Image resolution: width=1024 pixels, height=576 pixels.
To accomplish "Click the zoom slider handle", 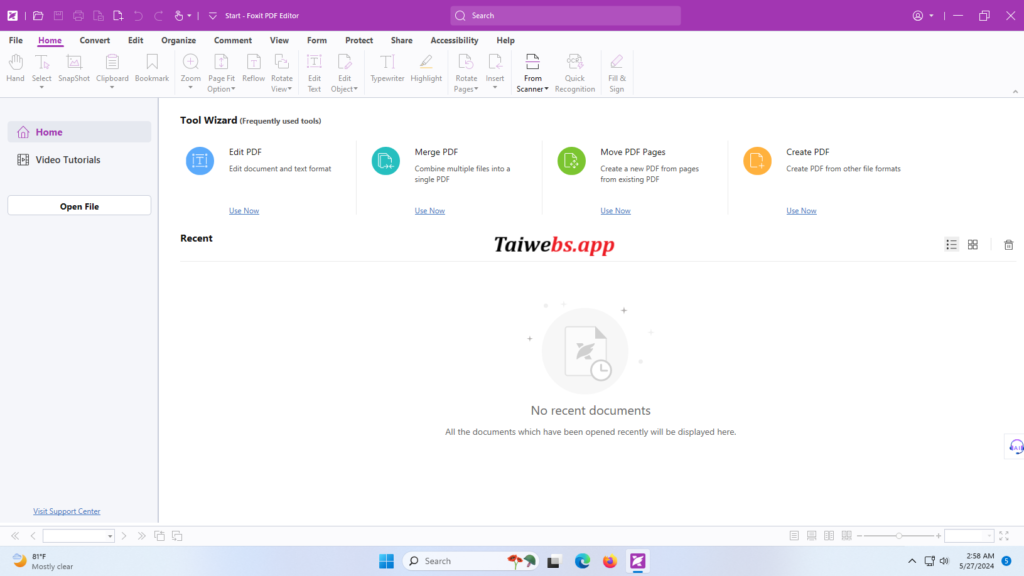I will coord(899,536).
